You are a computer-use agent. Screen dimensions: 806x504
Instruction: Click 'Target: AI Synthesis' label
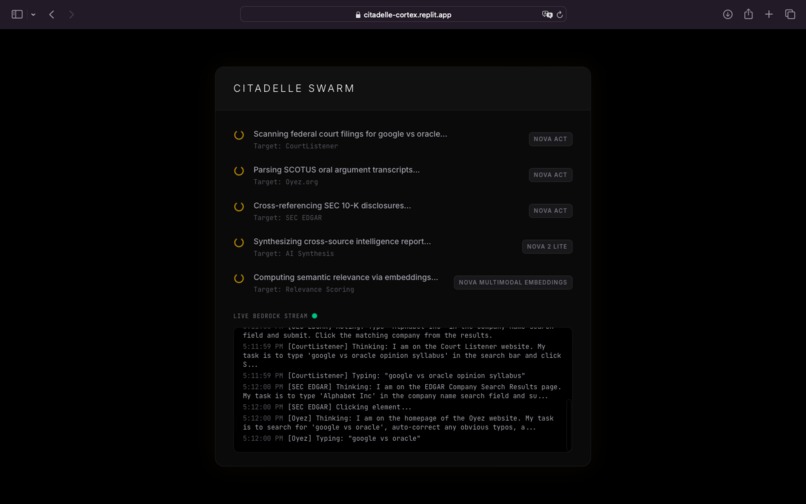[x=294, y=254]
